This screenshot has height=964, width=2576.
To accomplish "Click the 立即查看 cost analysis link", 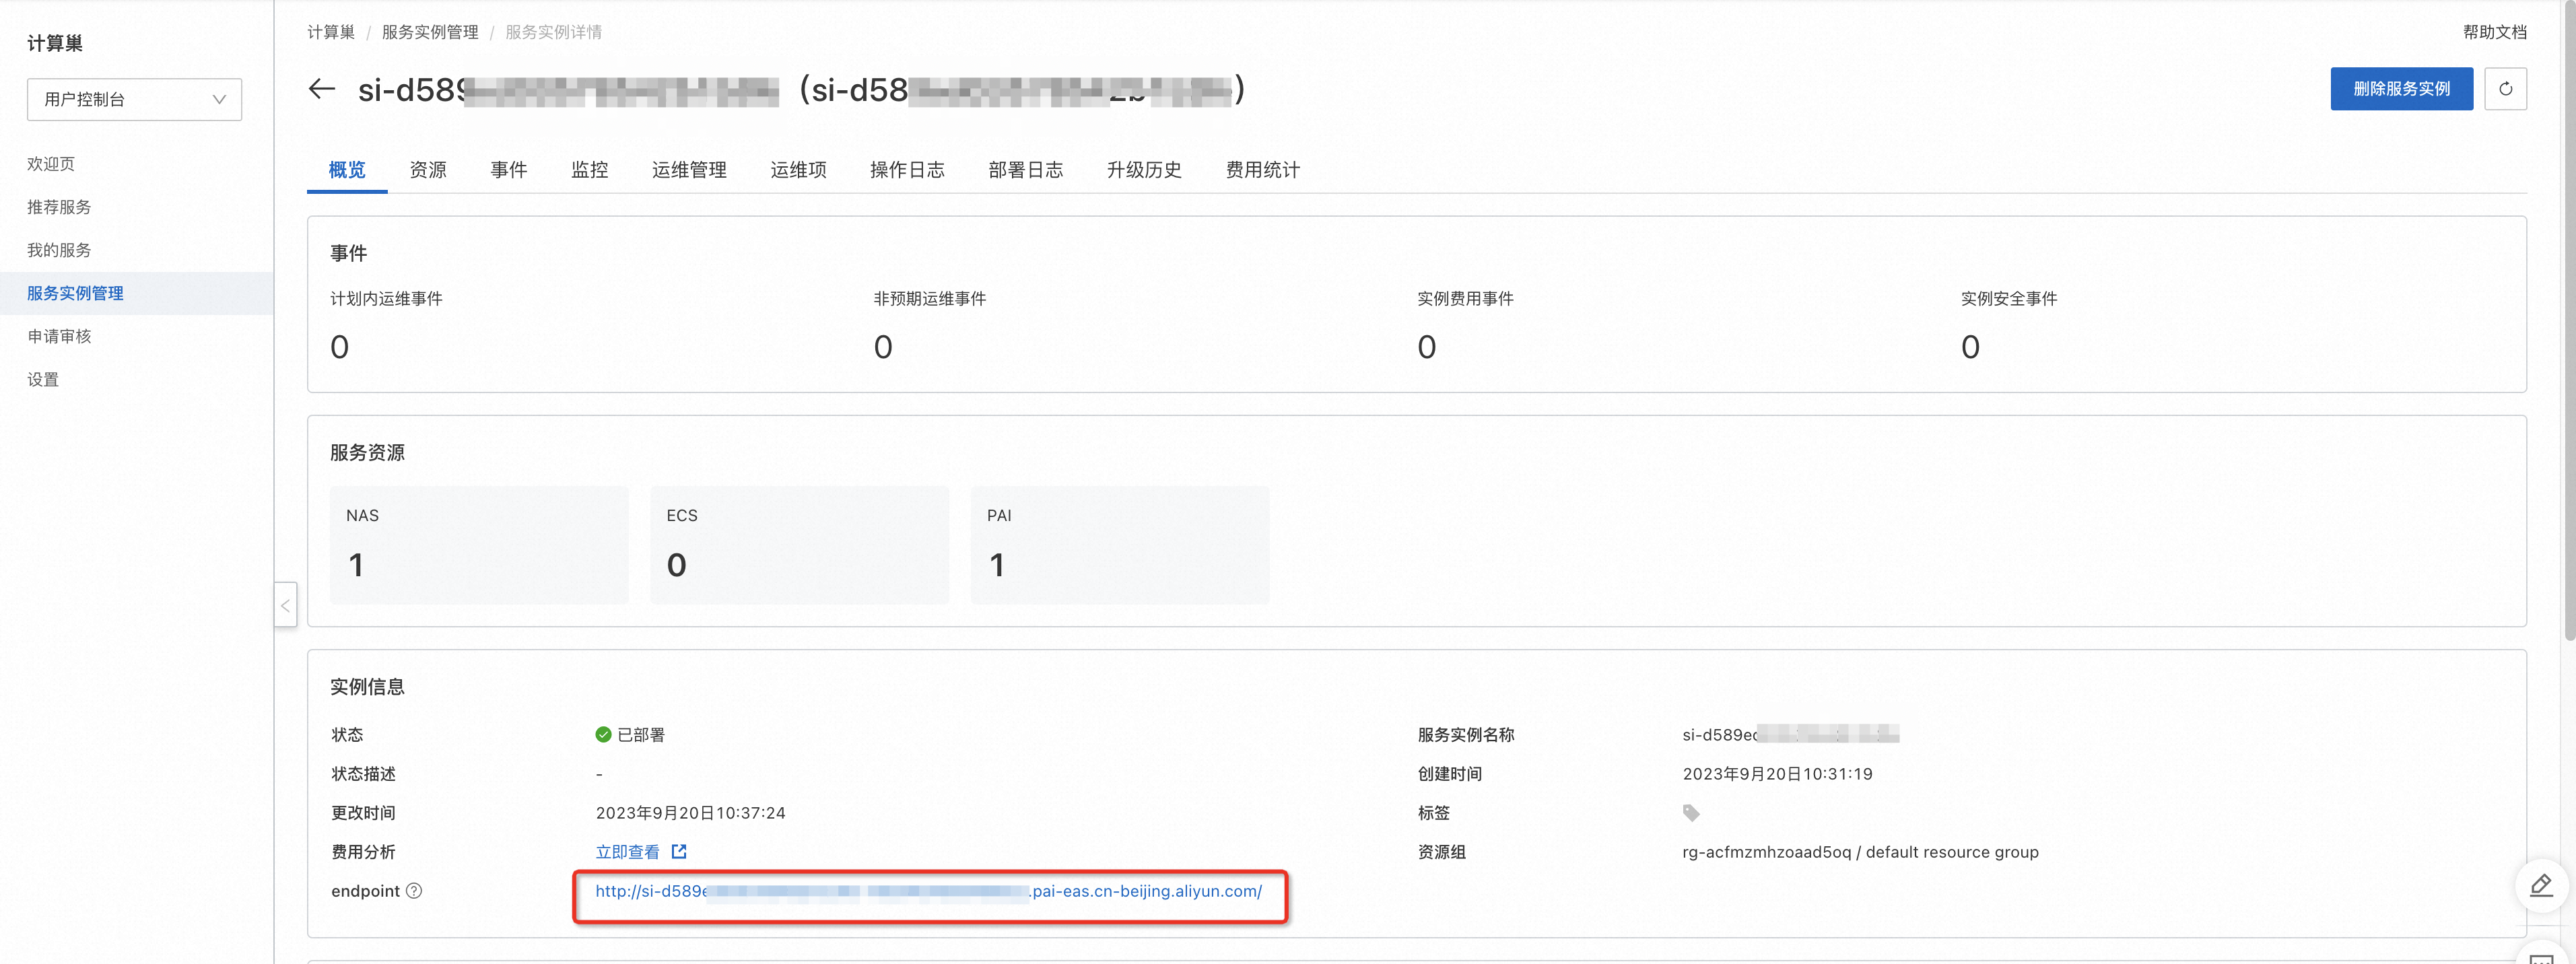I will point(627,852).
